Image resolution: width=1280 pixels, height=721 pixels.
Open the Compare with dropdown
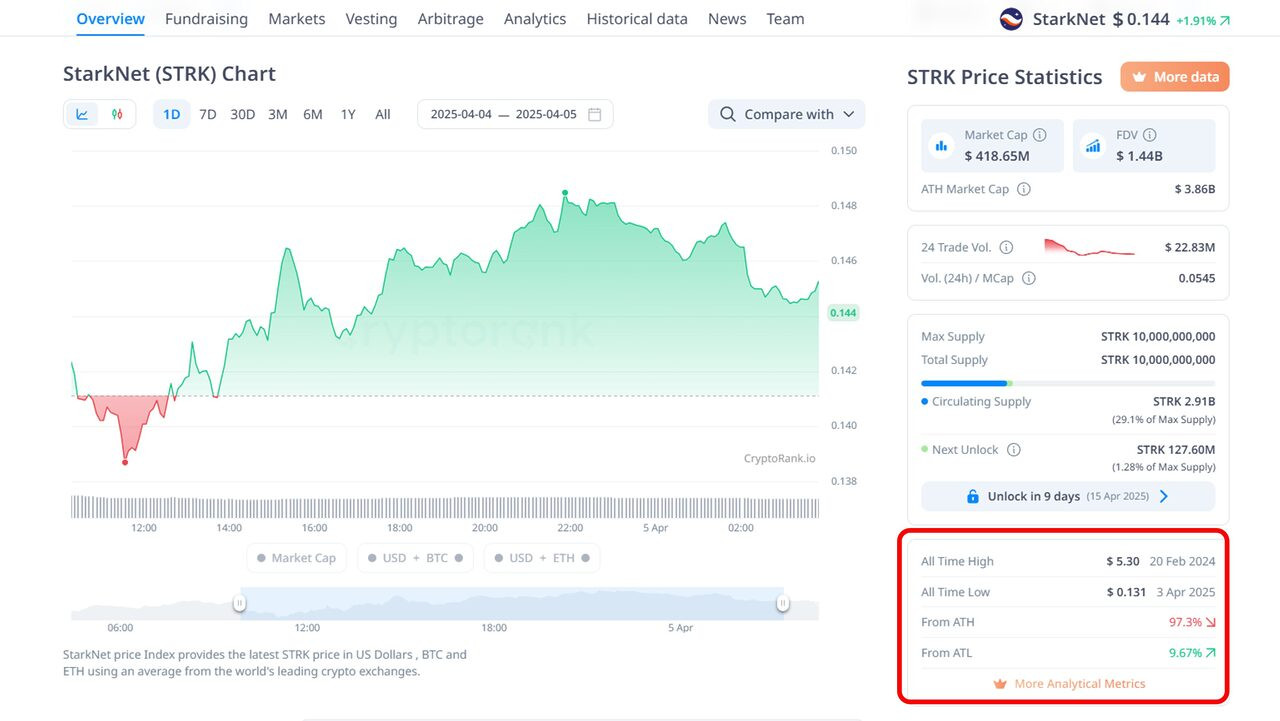pyautogui.click(x=786, y=115)
